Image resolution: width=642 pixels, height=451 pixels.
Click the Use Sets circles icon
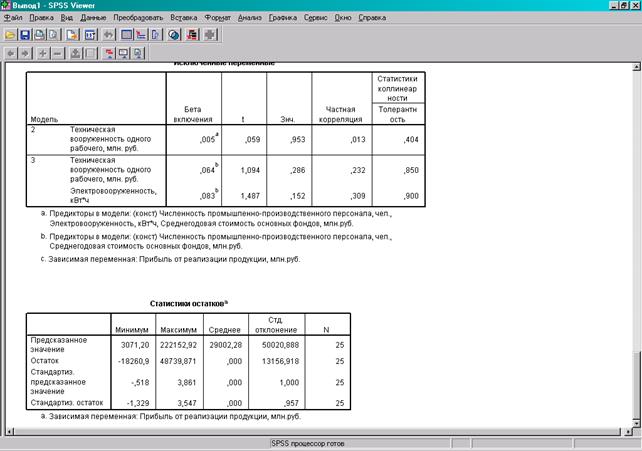pos(174,35)
